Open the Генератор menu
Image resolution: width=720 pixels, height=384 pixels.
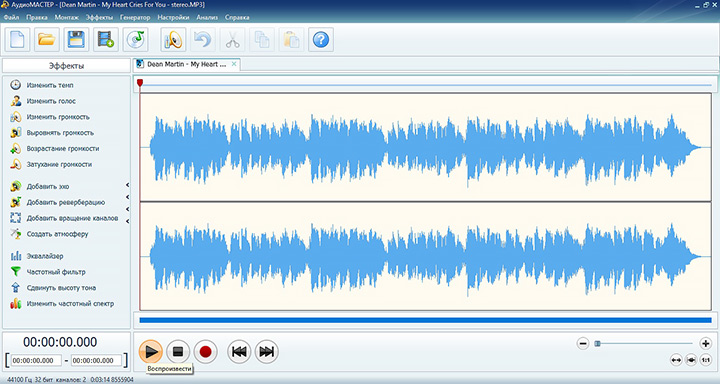(x=135, y=17)
